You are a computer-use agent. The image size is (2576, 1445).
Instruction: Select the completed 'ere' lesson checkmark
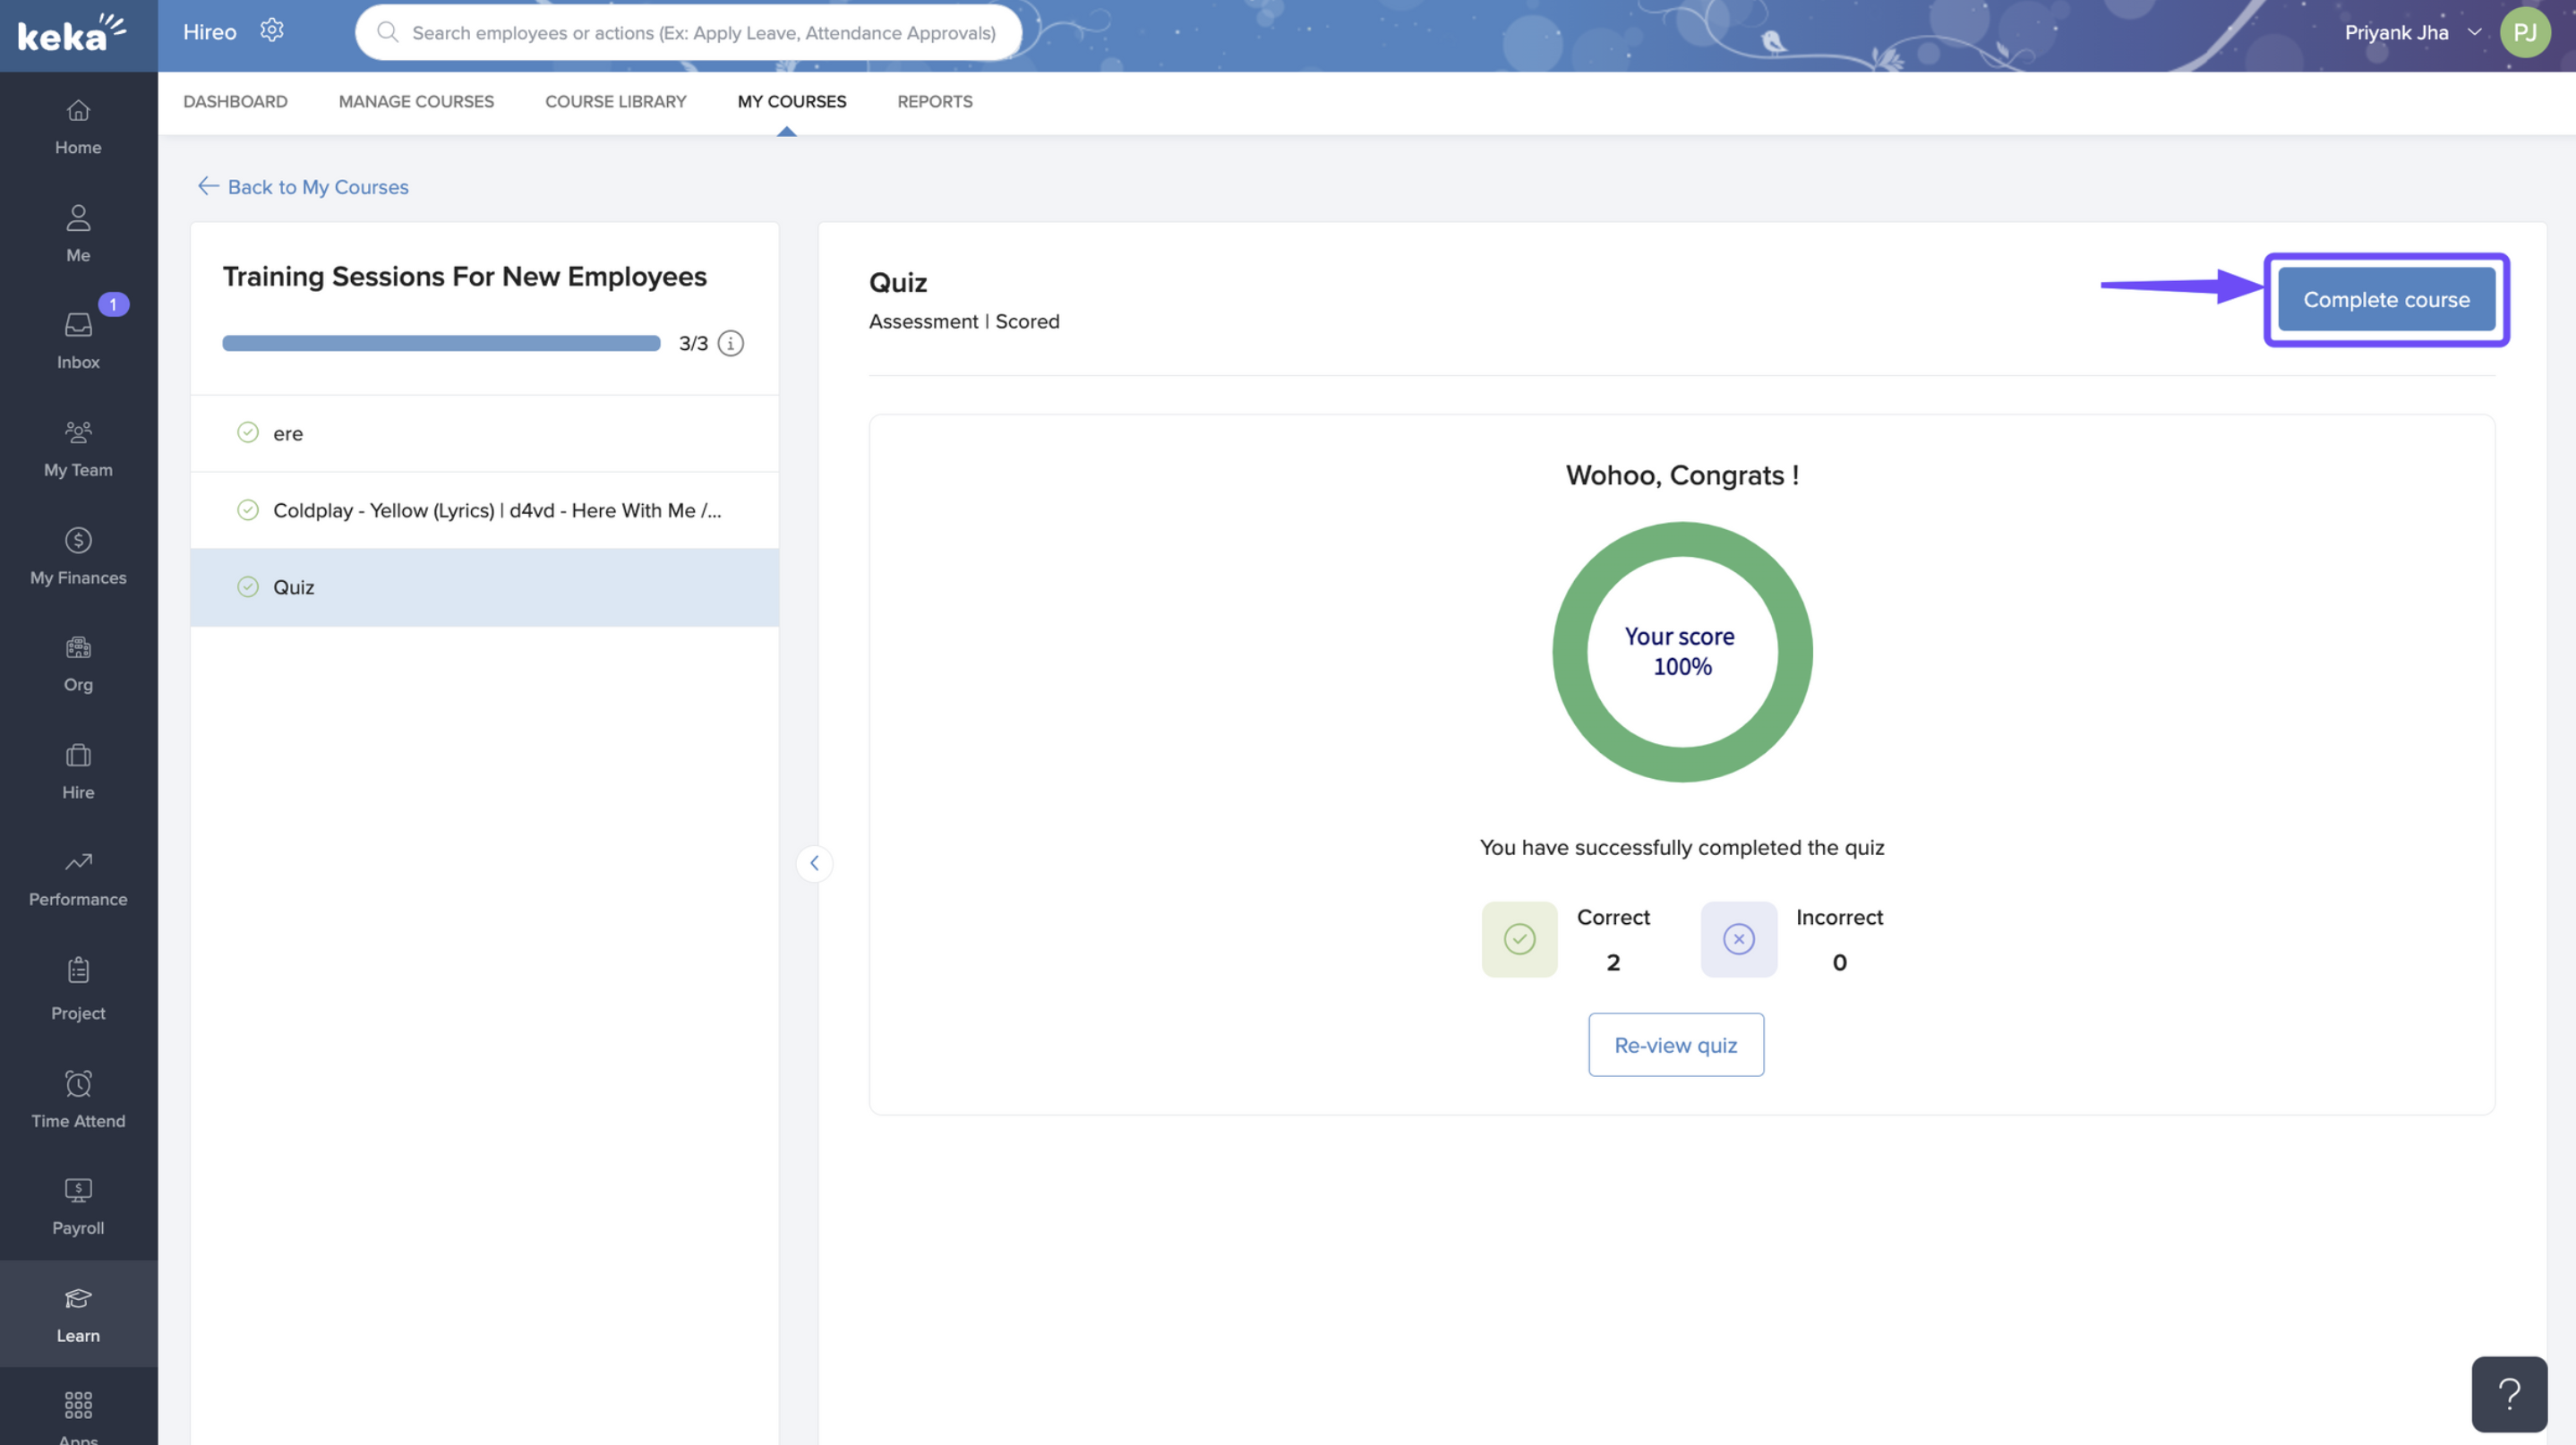(x=248, y=433)
